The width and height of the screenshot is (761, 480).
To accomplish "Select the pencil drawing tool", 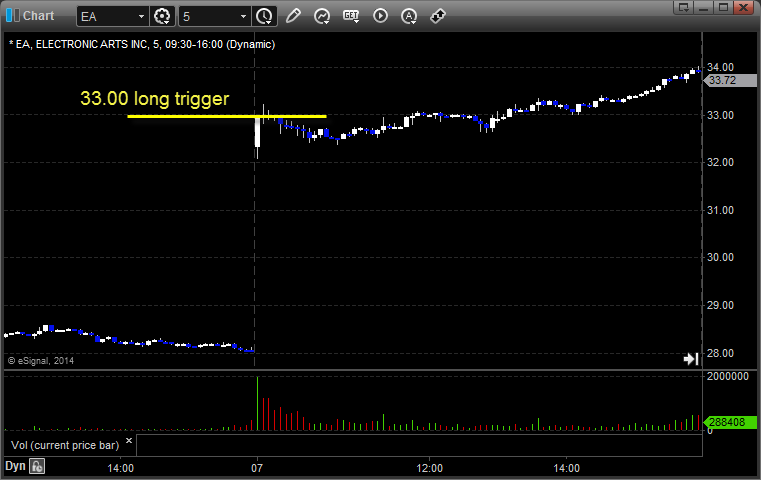I will 293,16.
